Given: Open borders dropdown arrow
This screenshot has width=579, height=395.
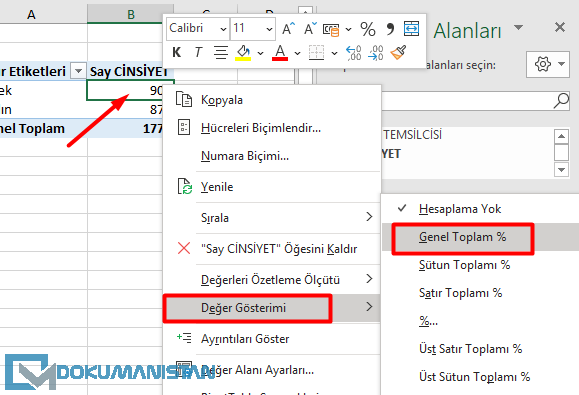Looking at the screenshot, I should 334,53.
